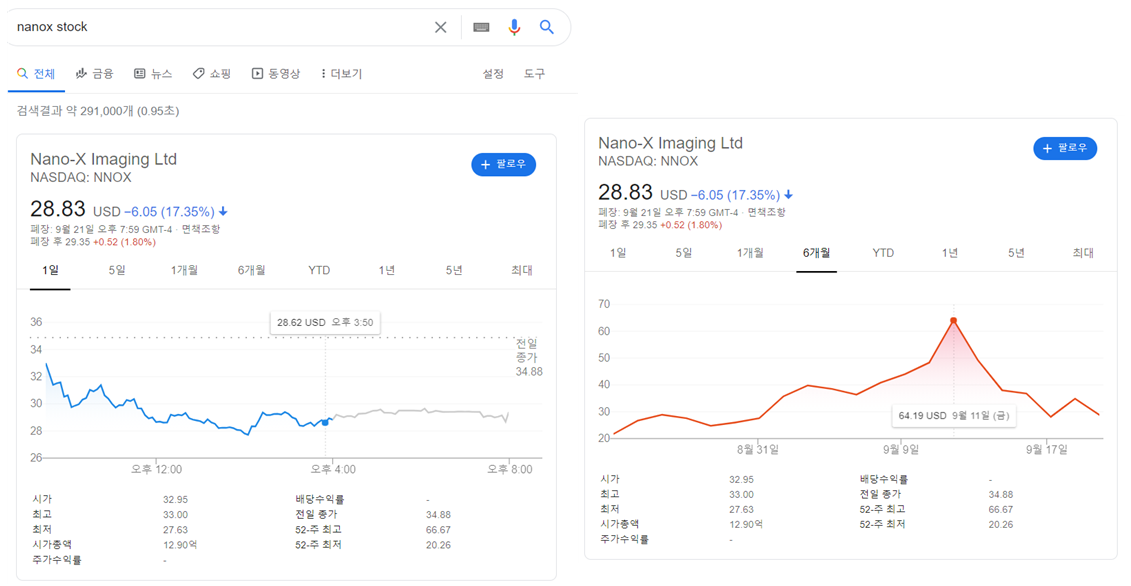This screenshot has height=586, width=1131.
Task: Expand the 더보기 menu
Action: click(x=341, y=74)
